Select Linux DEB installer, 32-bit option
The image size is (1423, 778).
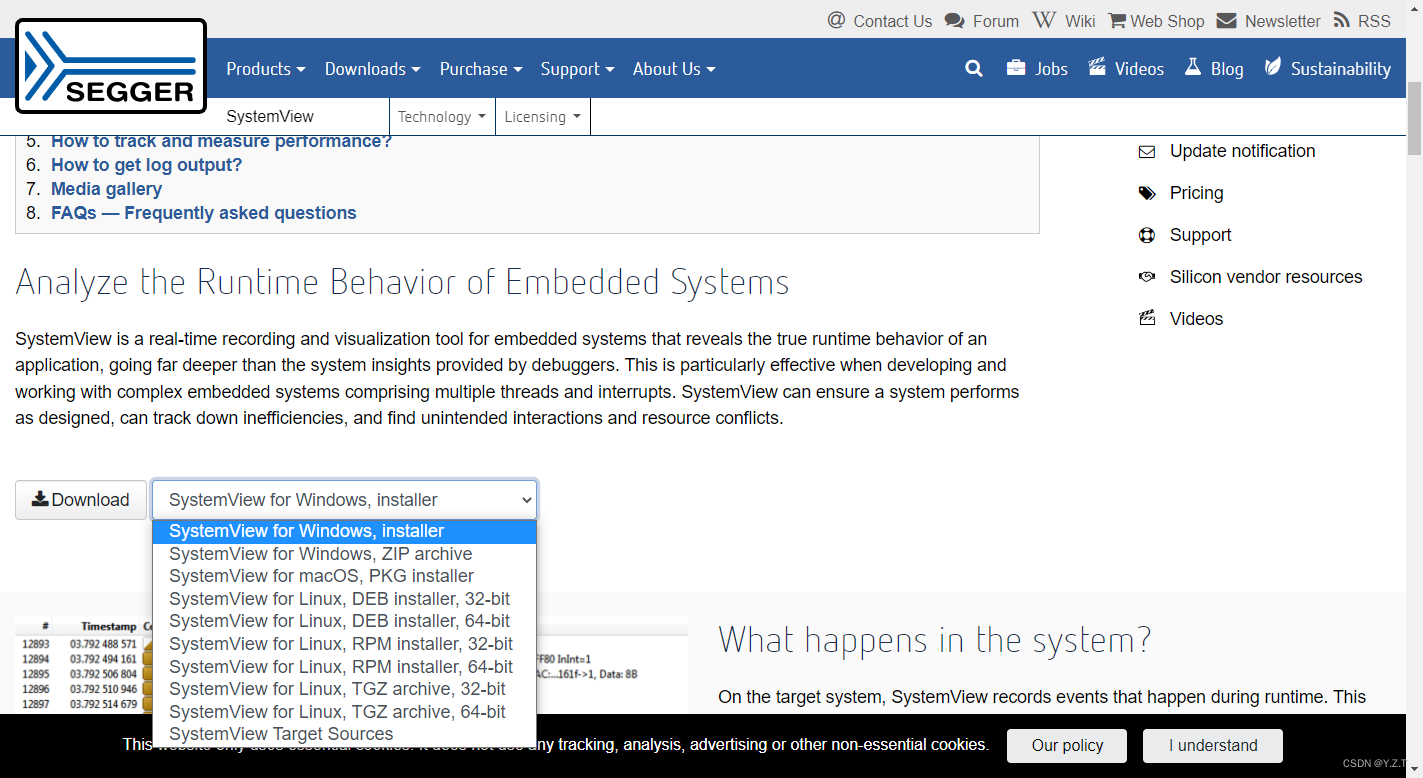point(344,599)
